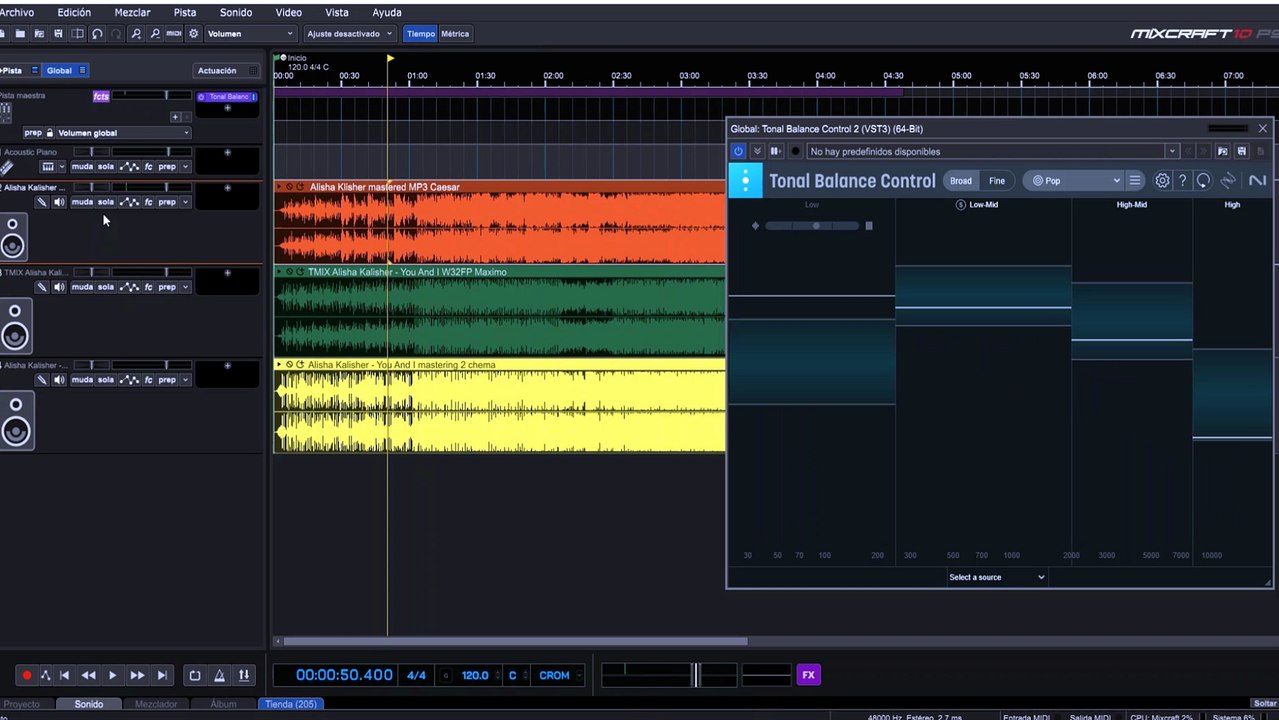Click the +Pista add track button

[x=12, y=71]
